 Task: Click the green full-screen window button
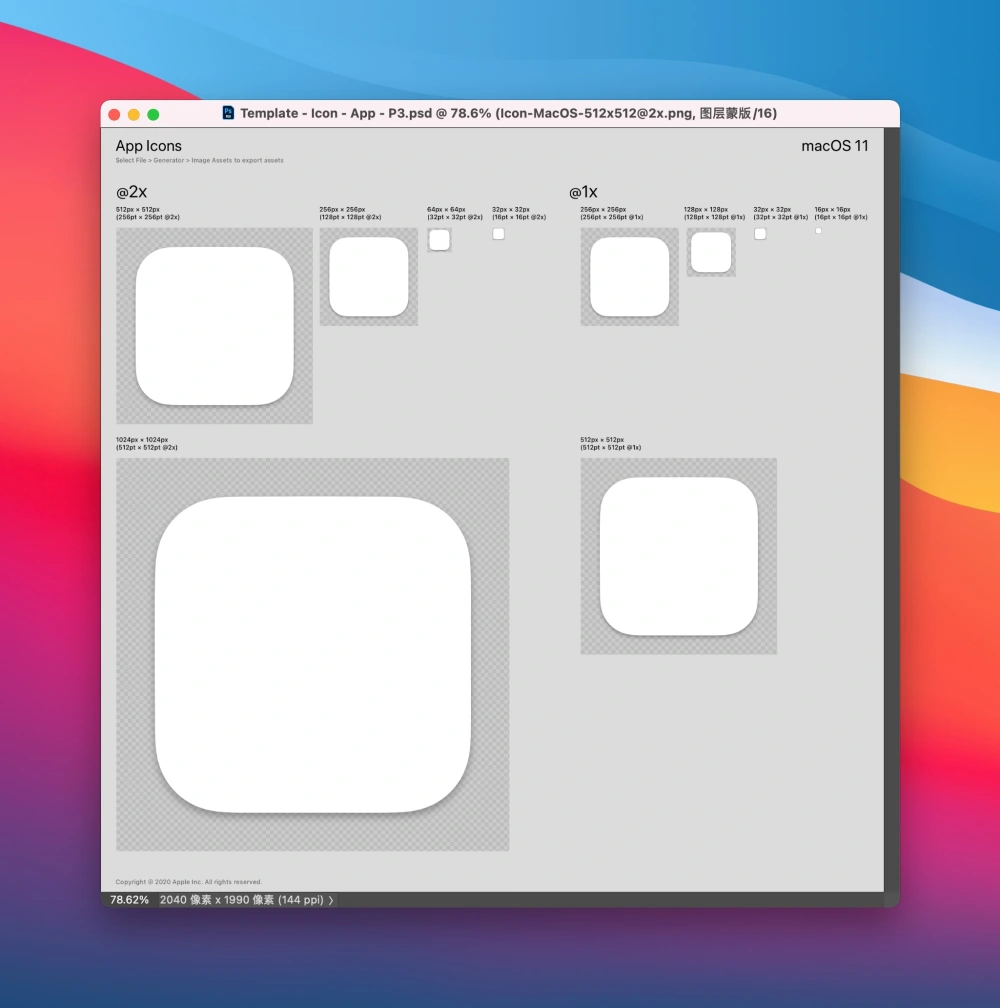tap(153, 114)
